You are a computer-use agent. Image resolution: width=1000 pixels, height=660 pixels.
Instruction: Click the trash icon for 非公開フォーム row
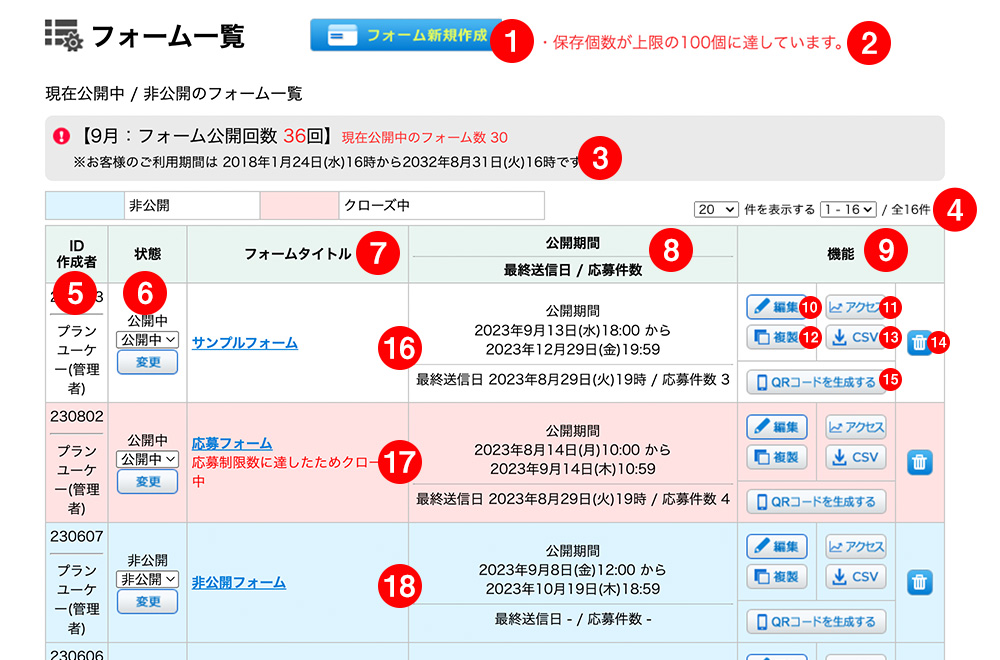pos(919,582)
